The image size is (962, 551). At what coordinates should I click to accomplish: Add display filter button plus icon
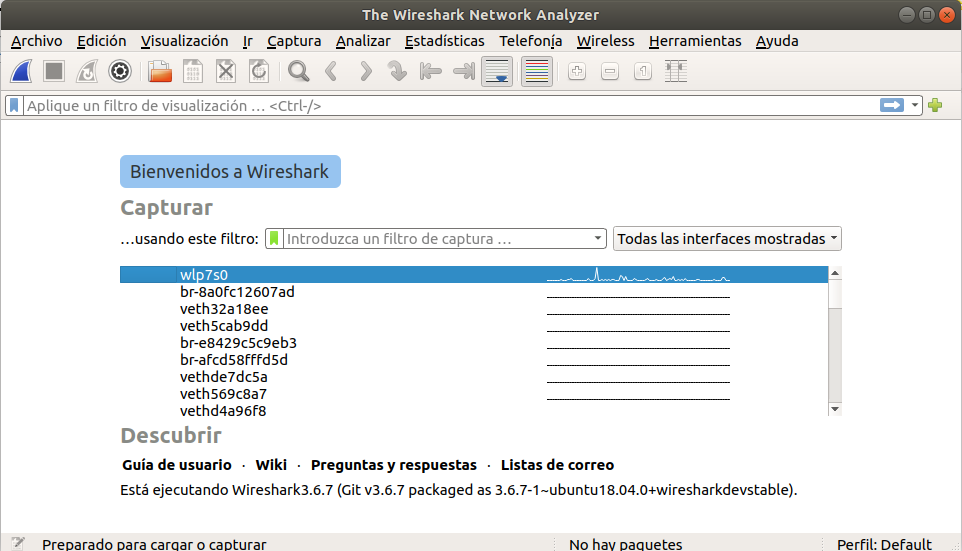tap(935, 106)
